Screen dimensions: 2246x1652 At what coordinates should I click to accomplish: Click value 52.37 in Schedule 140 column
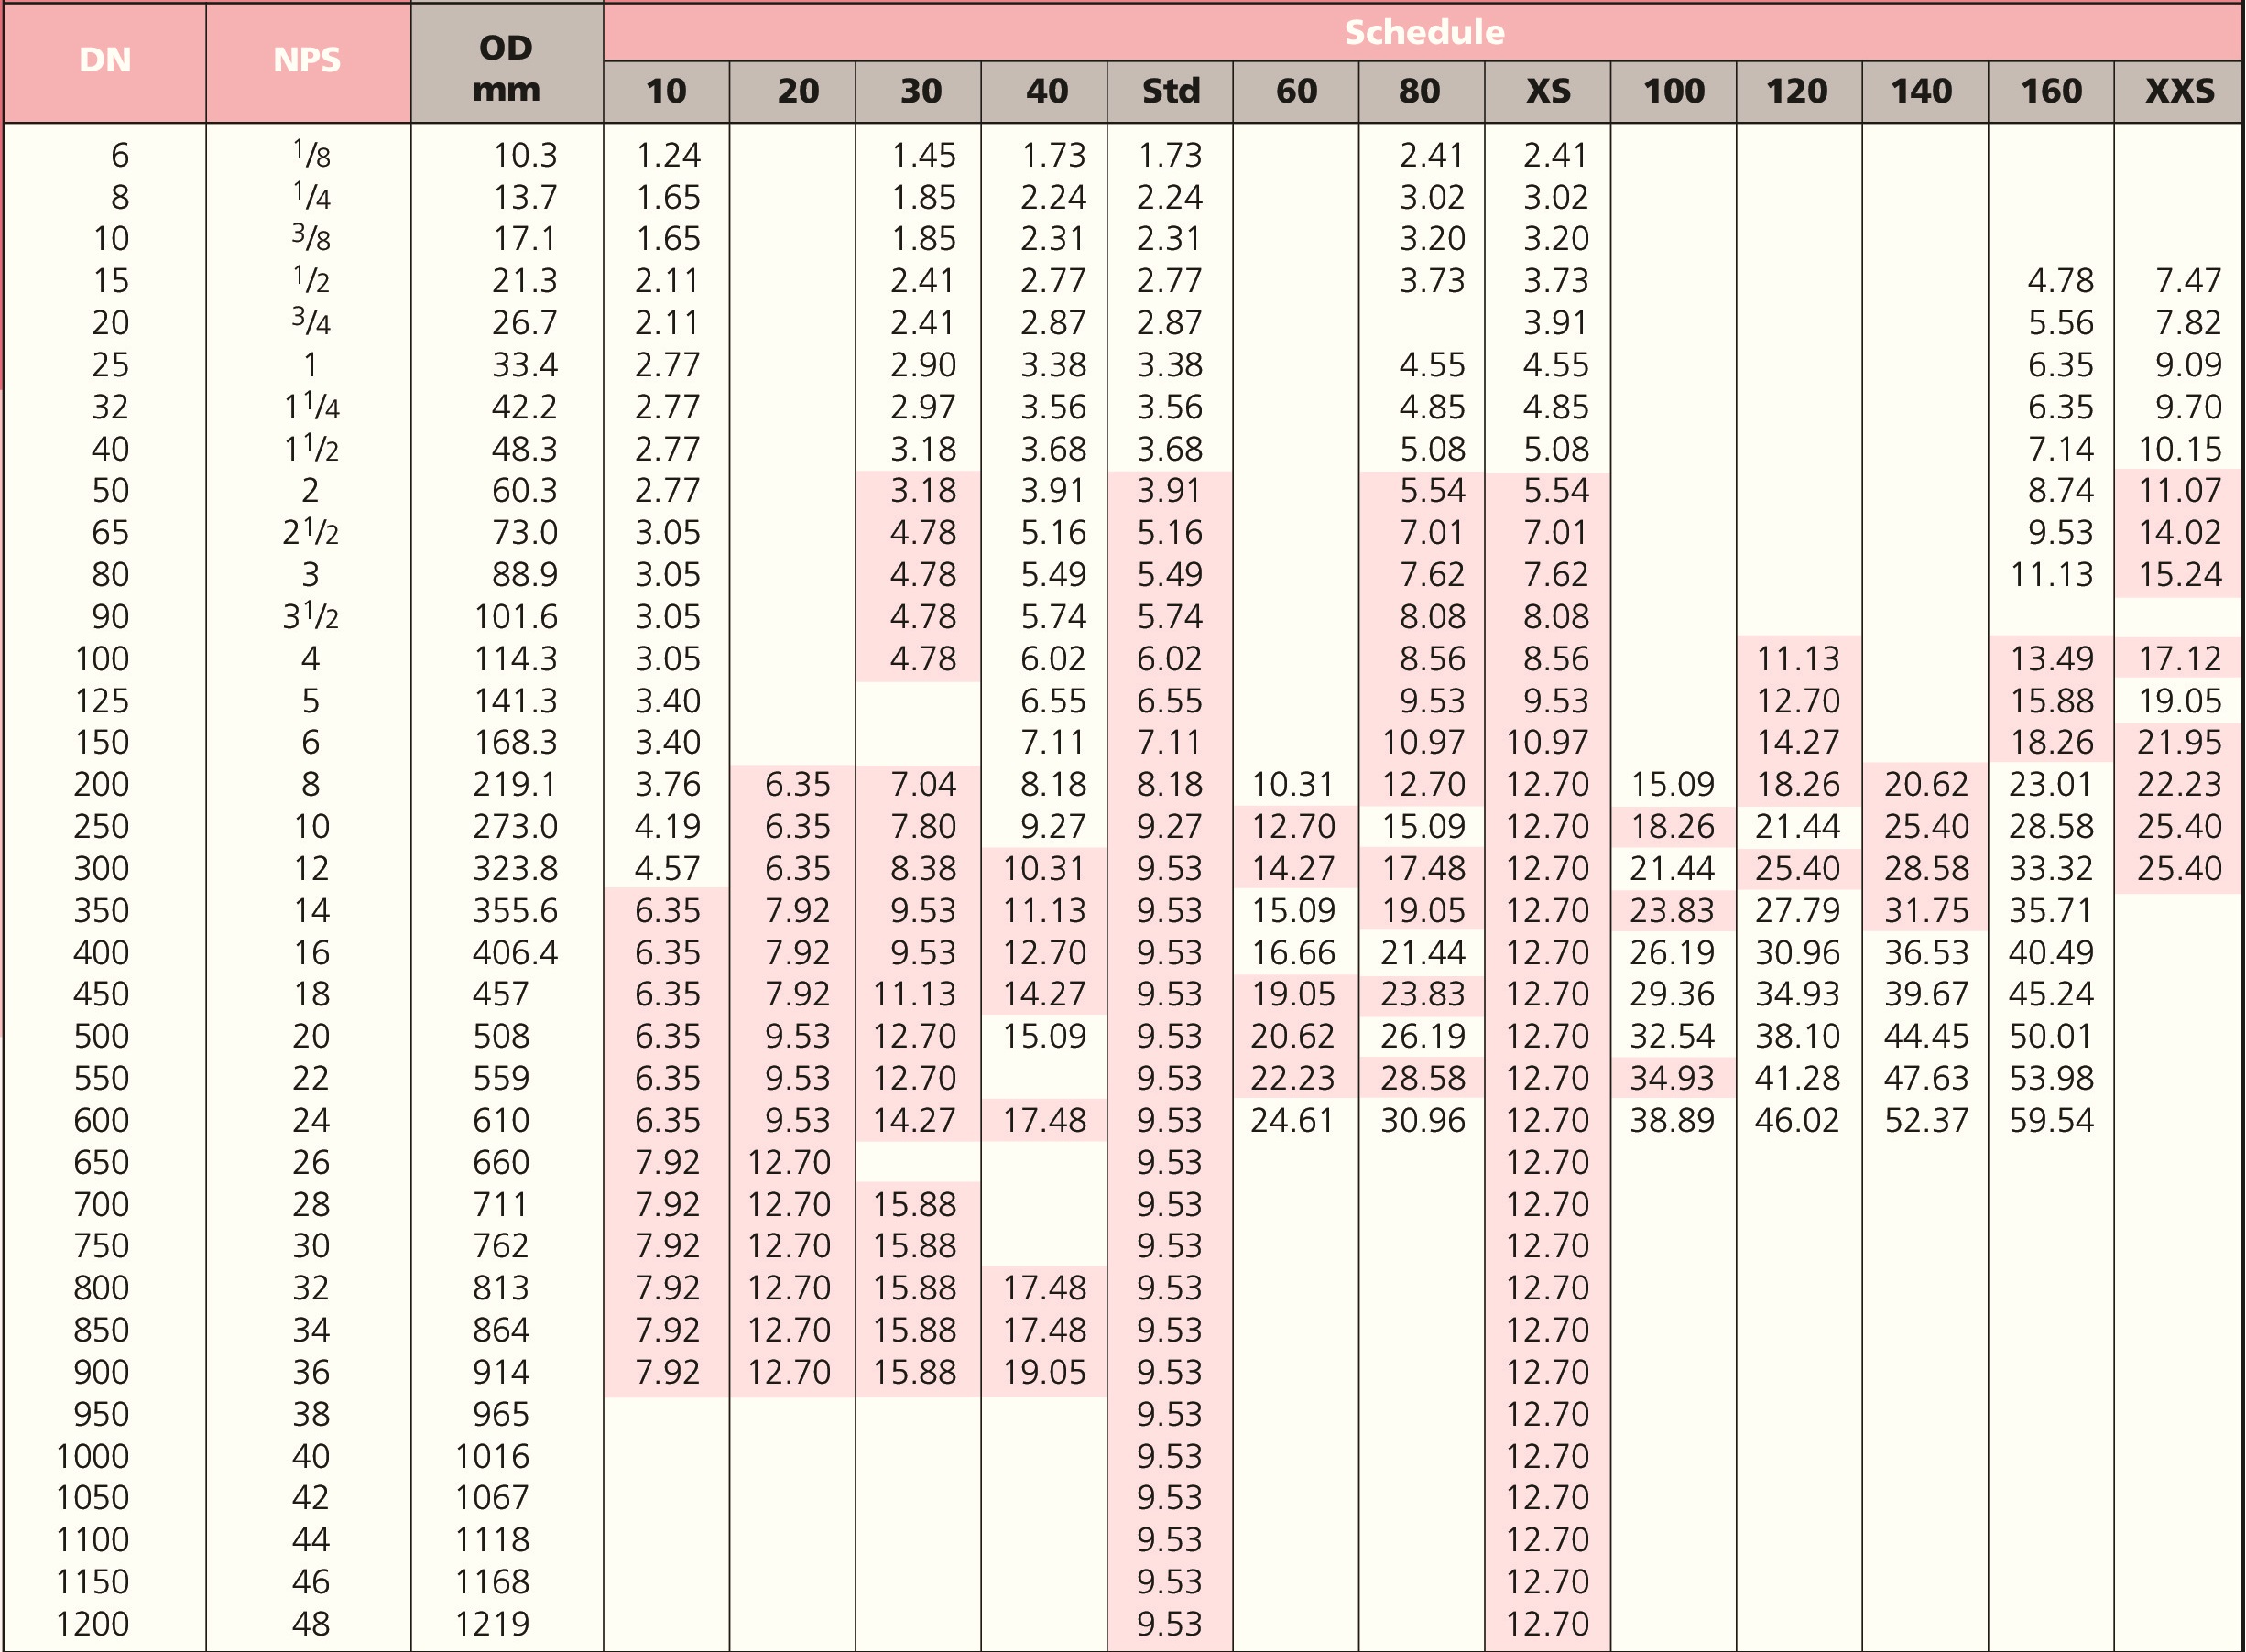(x=1926, y=1120)
